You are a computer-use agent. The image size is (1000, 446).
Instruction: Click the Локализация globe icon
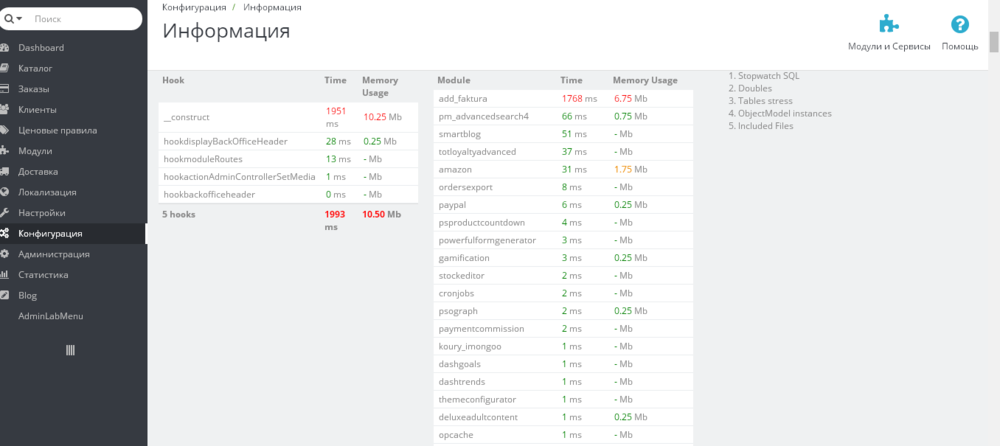(x=4, y=192)
